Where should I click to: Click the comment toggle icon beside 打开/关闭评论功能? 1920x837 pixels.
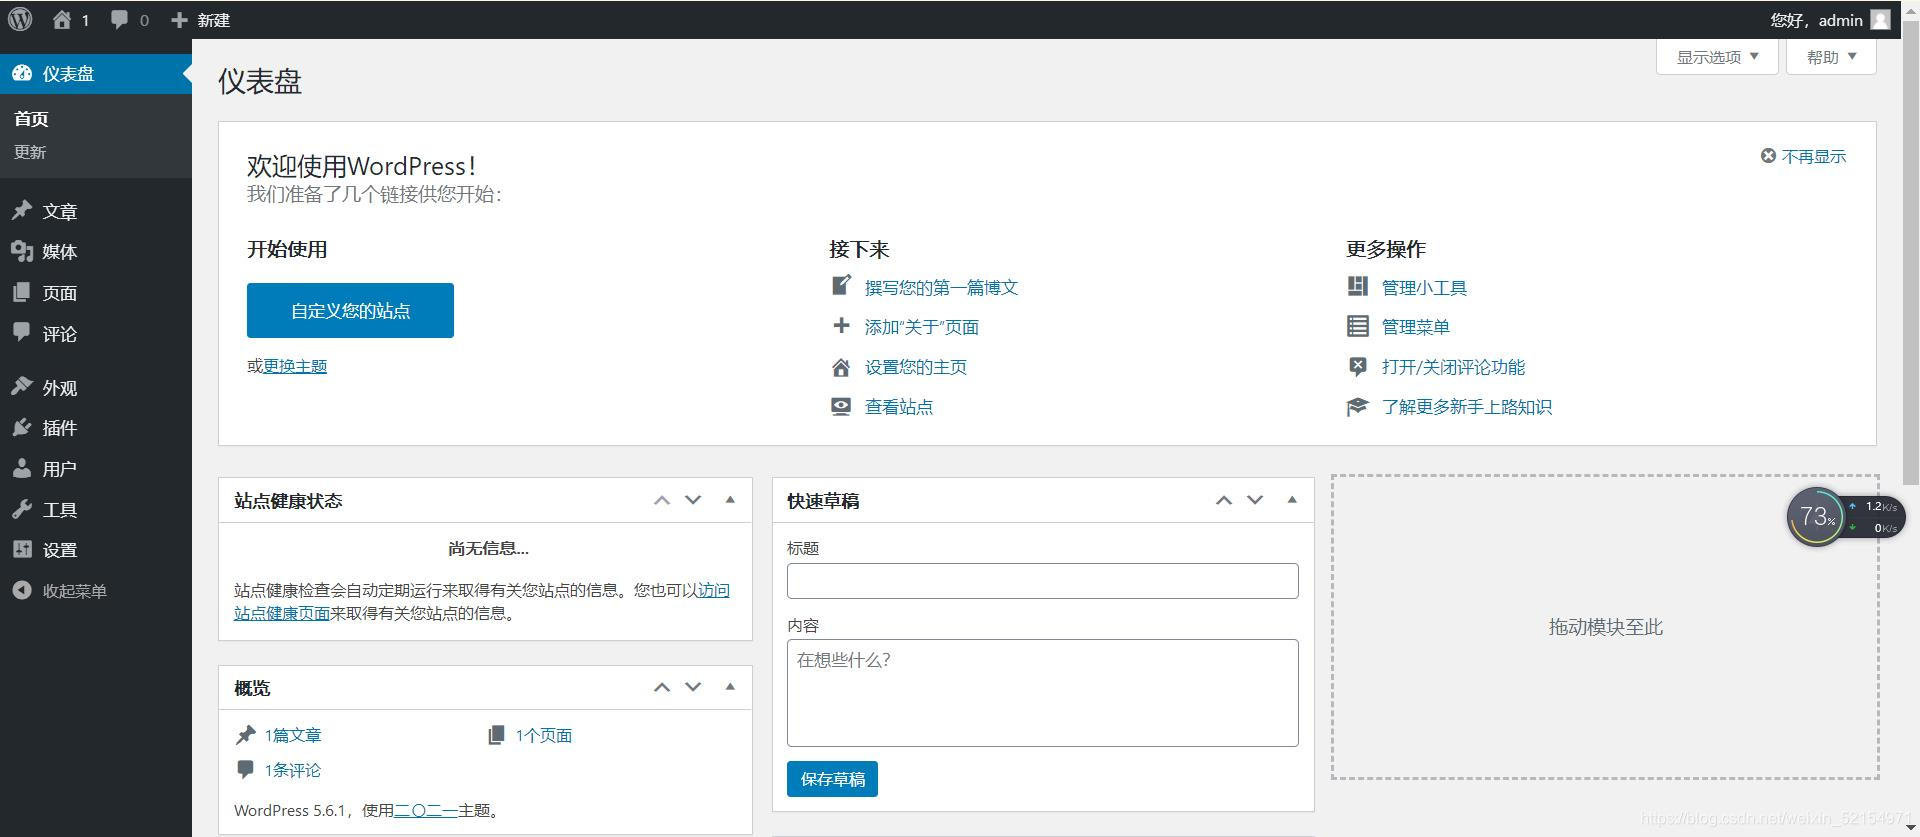[1357, 367]
